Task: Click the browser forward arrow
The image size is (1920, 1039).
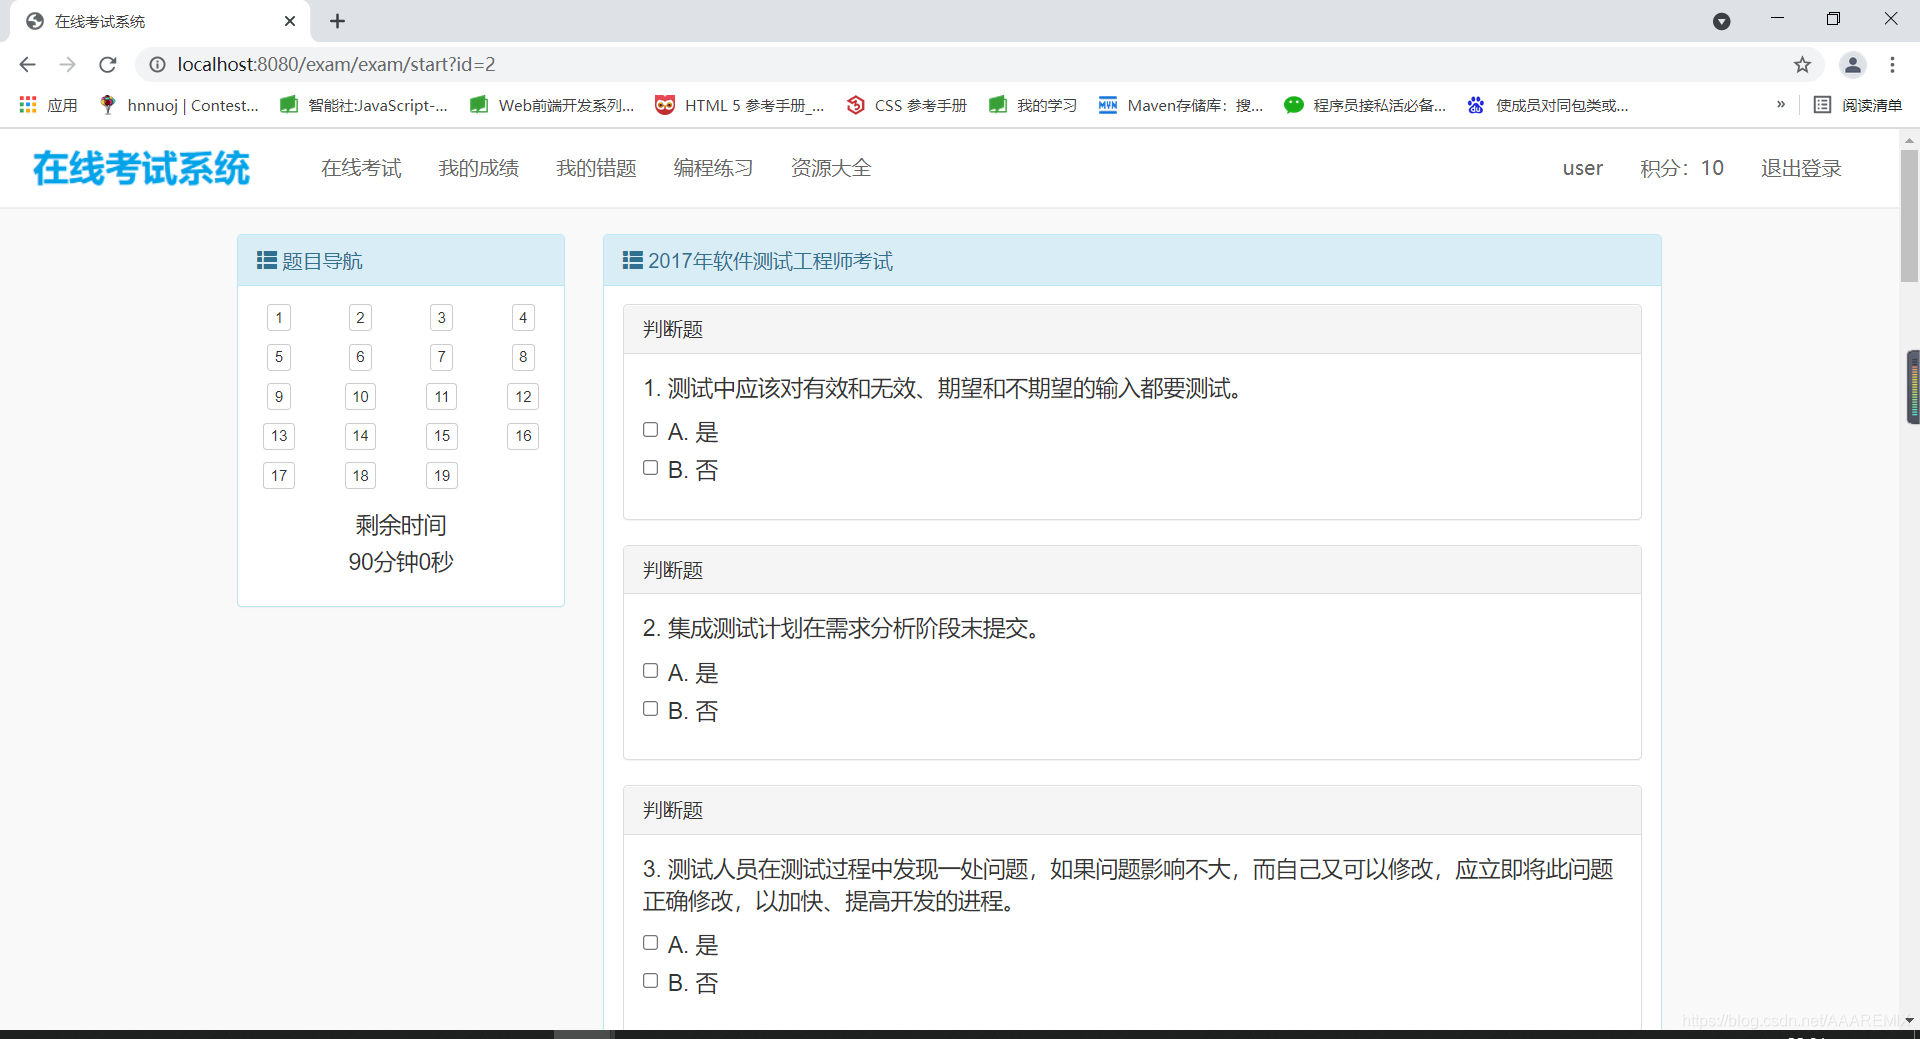Action: 67,65
